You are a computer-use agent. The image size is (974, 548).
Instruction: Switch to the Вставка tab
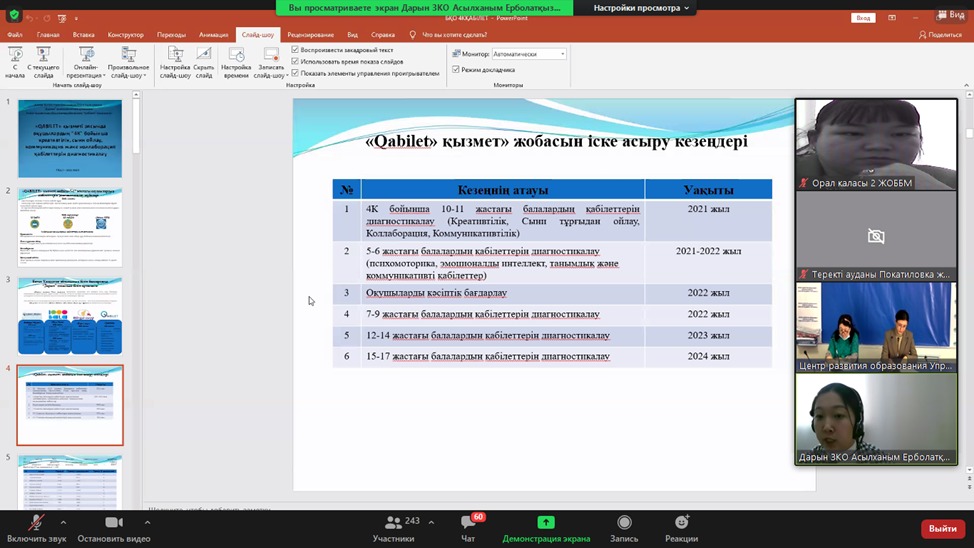(x=83, y=35)
